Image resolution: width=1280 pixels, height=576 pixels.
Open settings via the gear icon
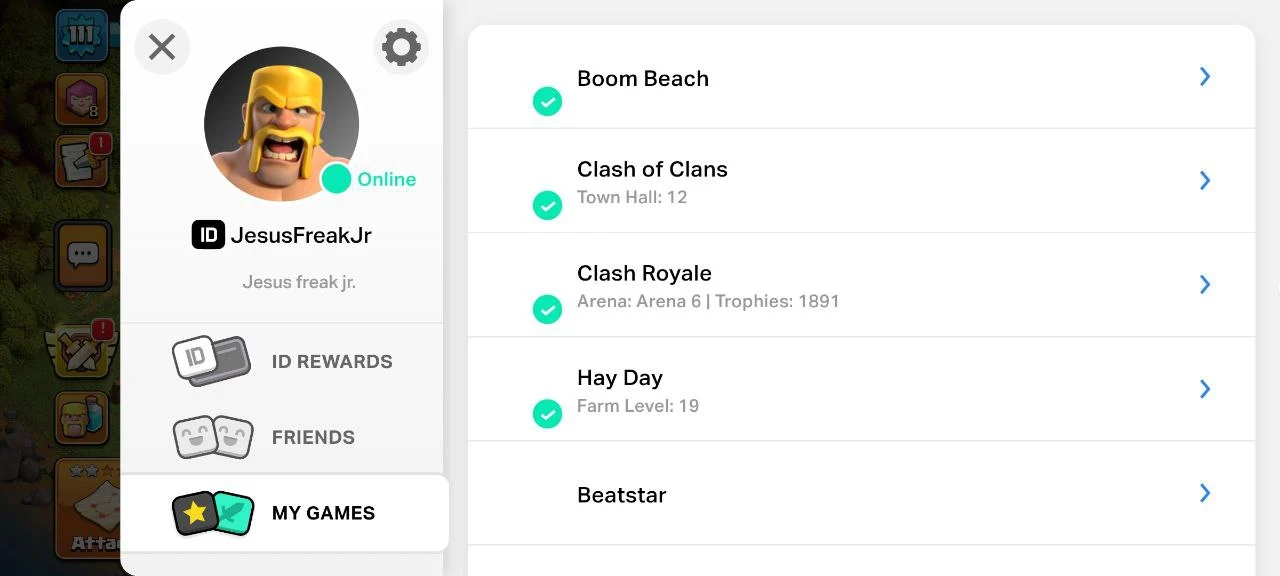[x=401, y=47]
